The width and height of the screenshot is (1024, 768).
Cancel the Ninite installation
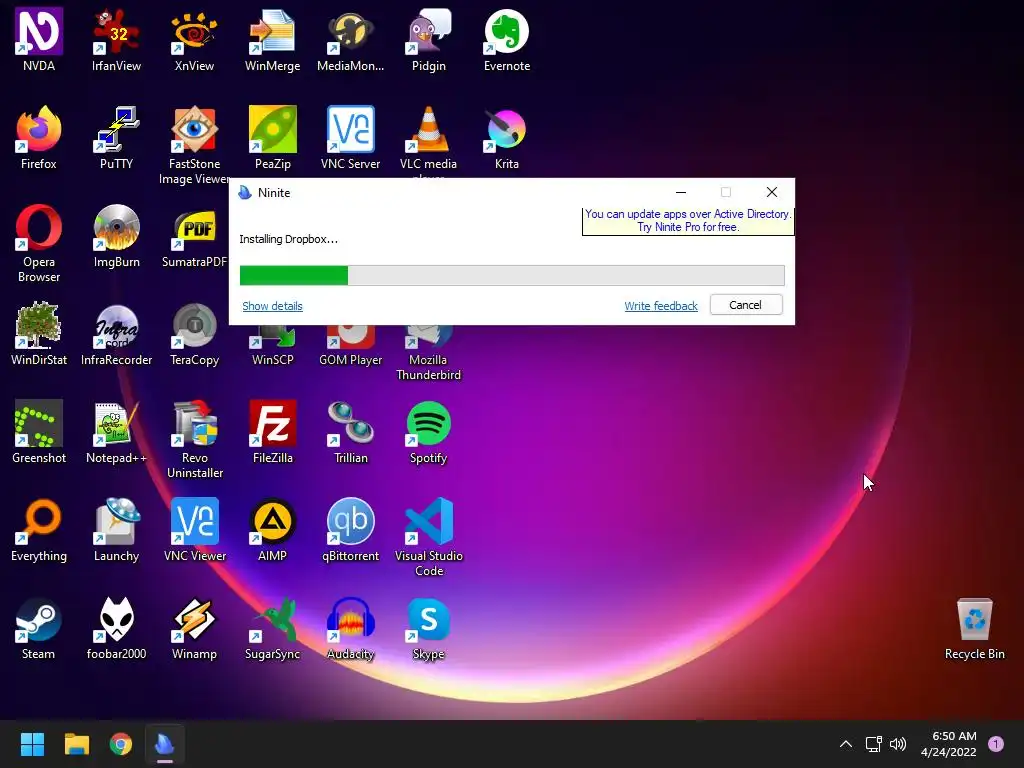point(746,305)
